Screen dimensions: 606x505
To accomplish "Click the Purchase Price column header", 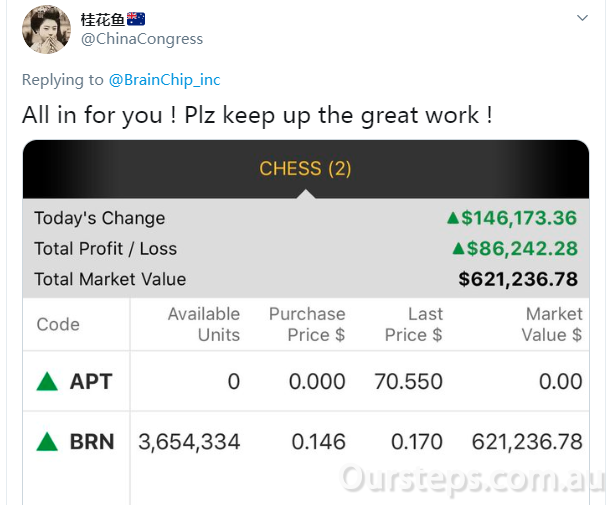I will 307,325.
